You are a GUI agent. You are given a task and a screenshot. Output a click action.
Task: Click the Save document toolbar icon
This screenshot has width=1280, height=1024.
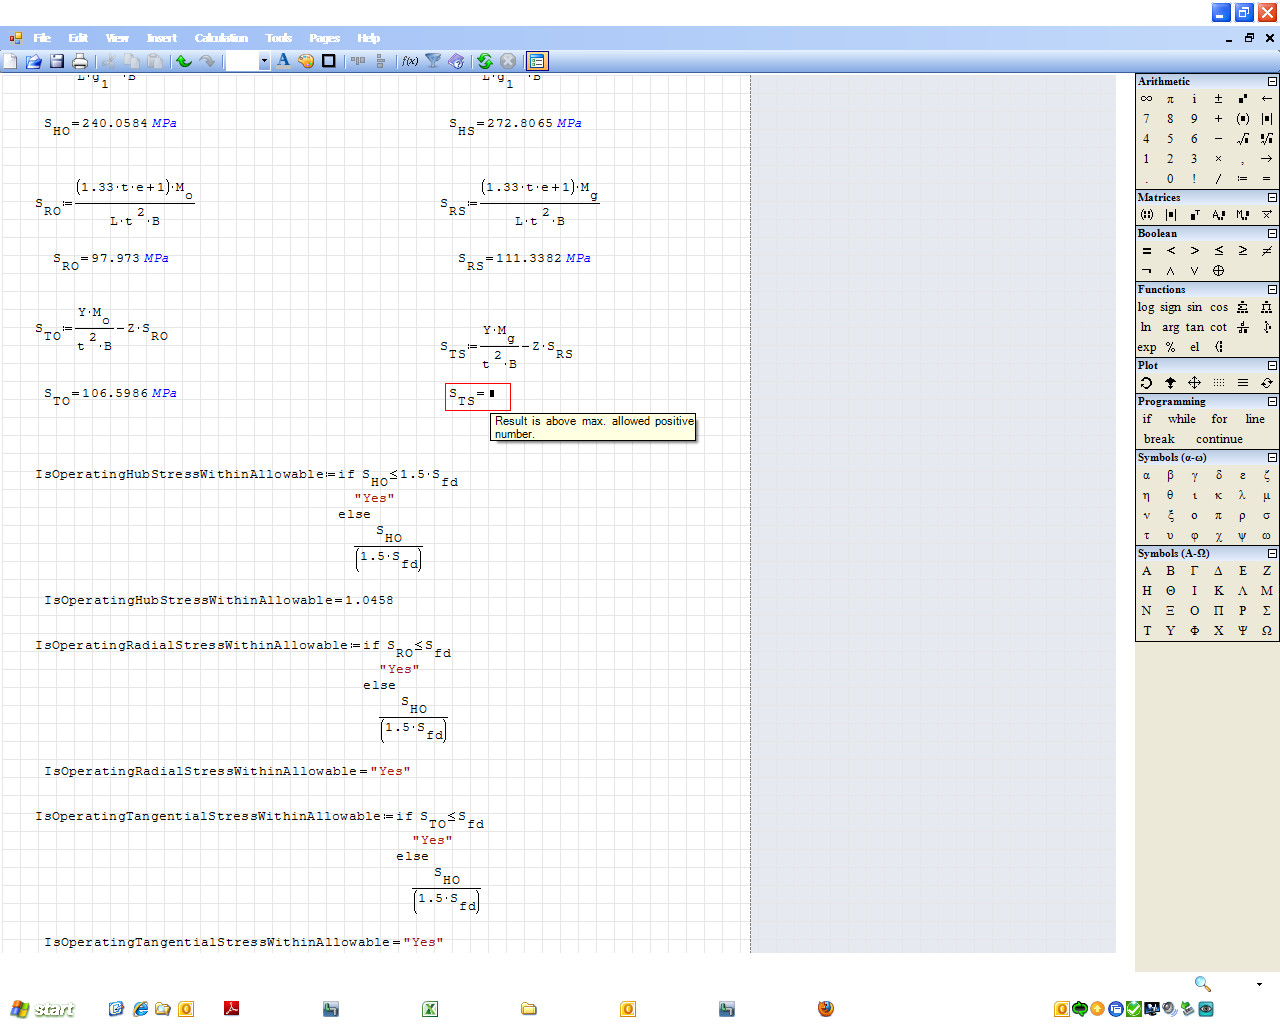tap(57, 61)
